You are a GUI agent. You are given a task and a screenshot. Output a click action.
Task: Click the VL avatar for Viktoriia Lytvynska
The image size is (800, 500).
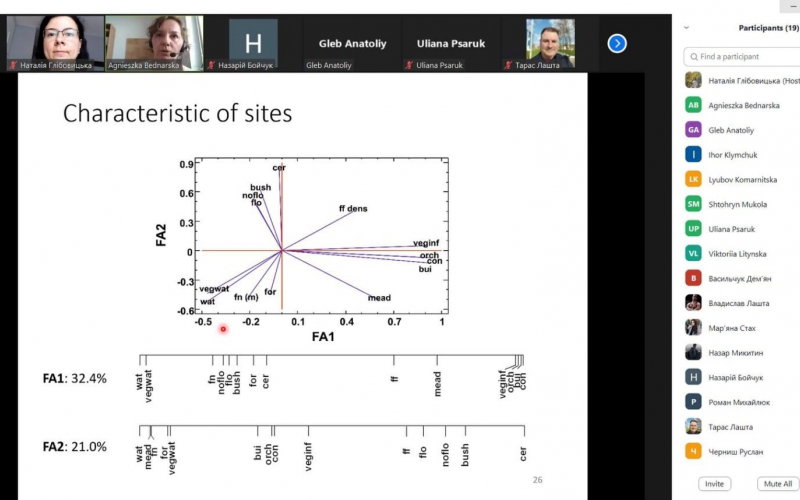coord(693,254)
